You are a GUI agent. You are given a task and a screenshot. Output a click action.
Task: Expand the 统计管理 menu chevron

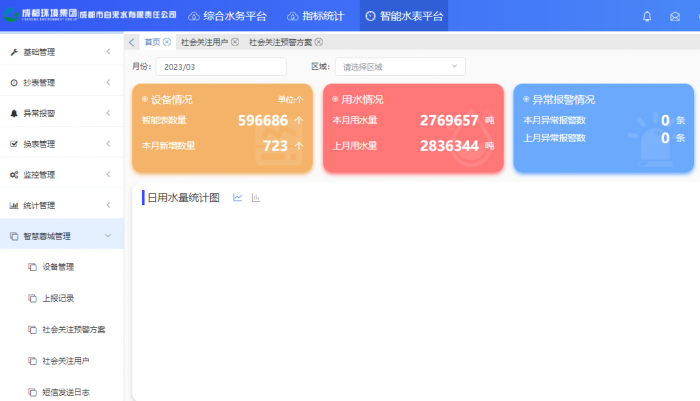pyautogui.click(x=108, y=205)
